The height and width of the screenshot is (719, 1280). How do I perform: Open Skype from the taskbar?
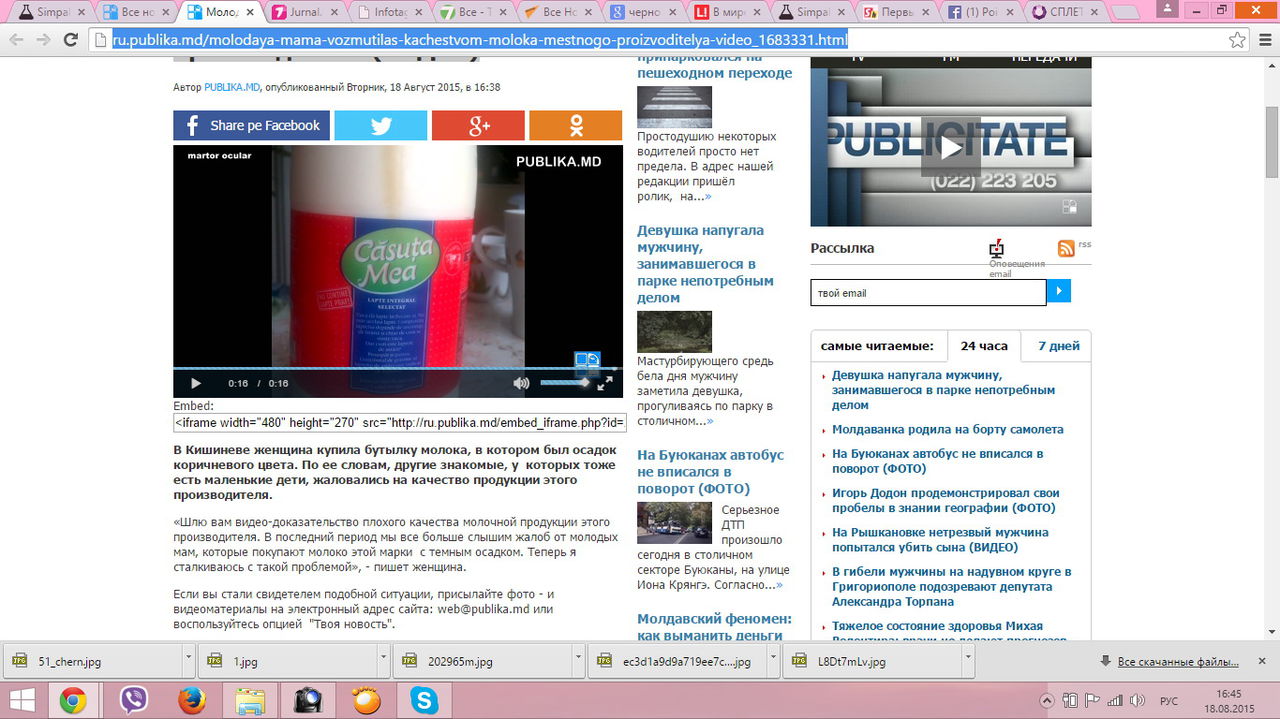pos(424,700)
